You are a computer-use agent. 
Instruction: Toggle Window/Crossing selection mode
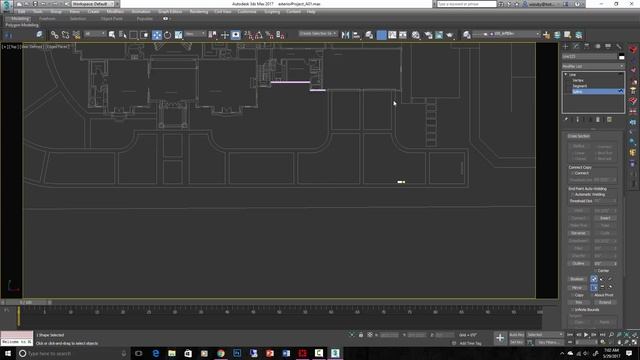coord(144,35)
